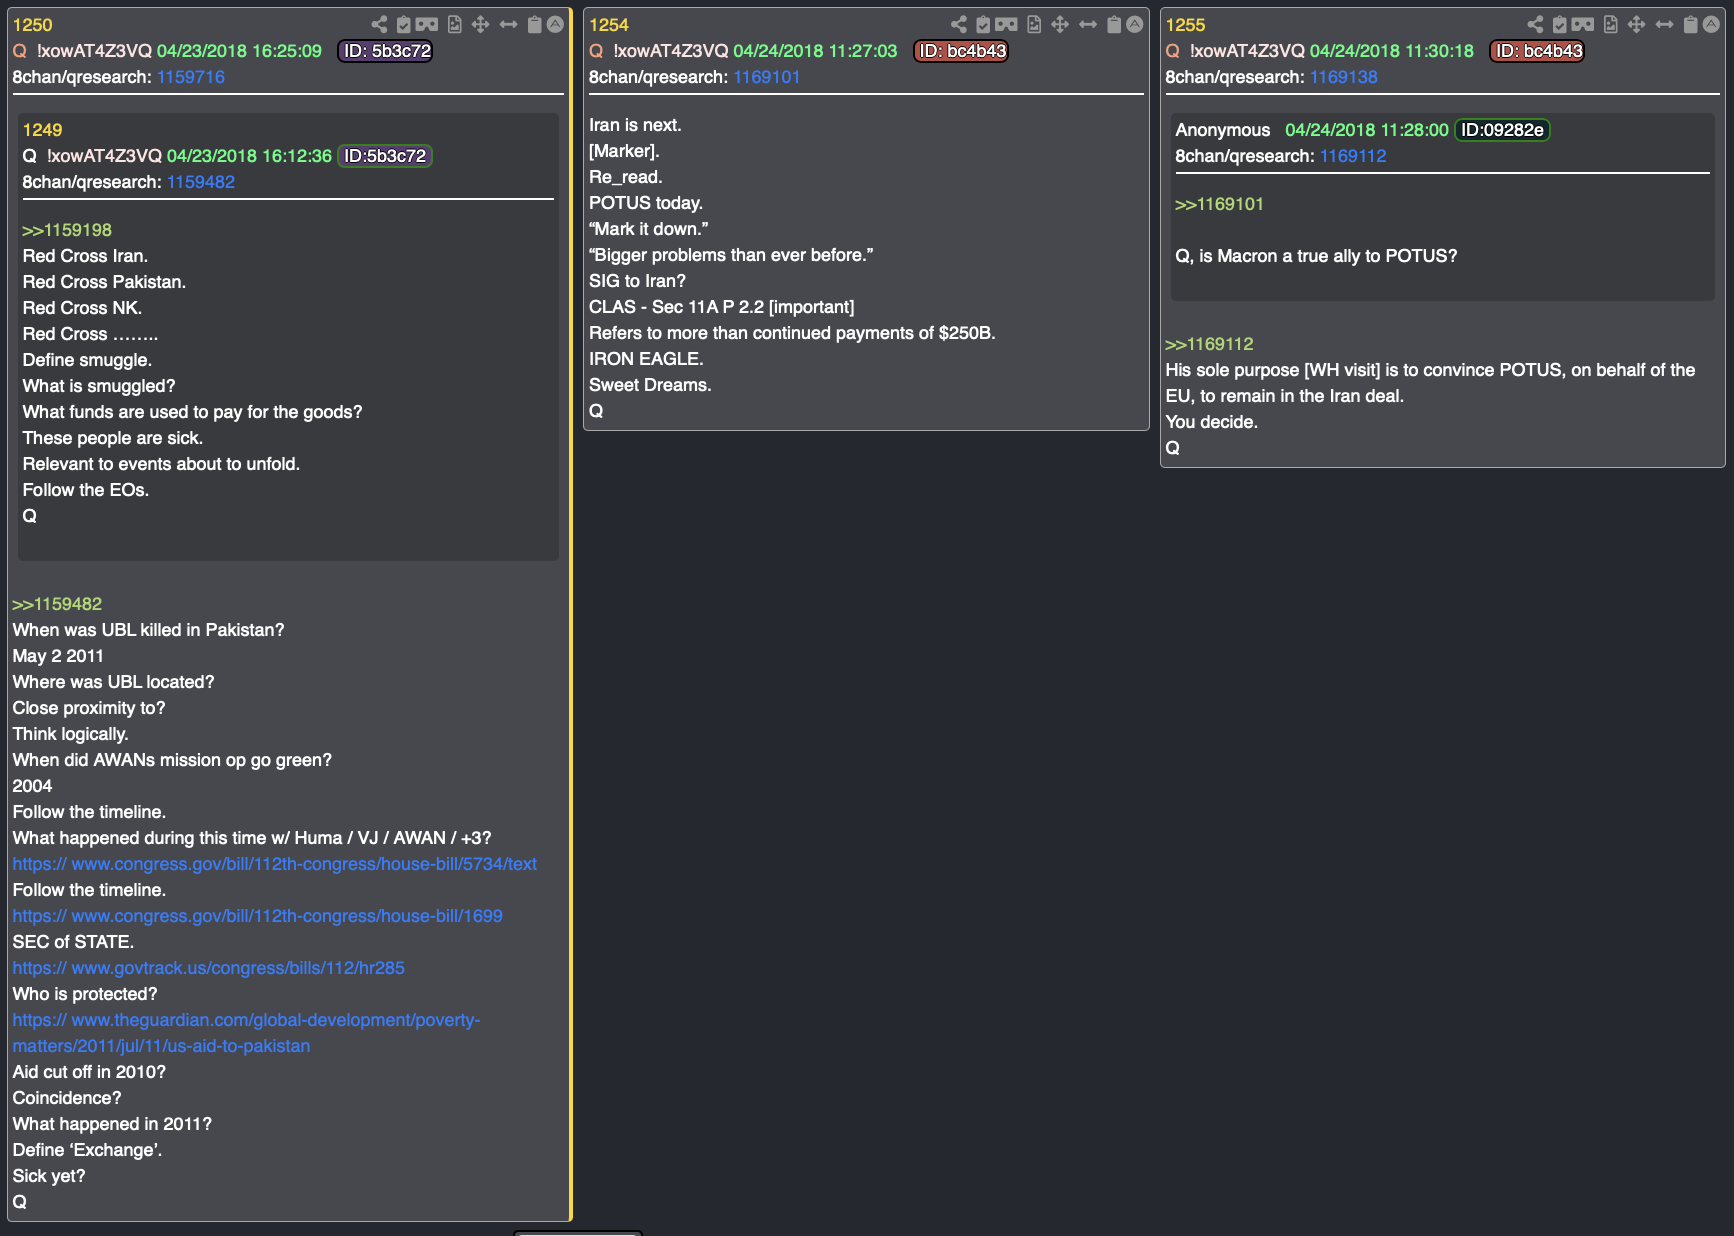Copy post 1255 with clipboard icon
This screenshot has height=1236, width=1734.
[x=1690, y=25]
